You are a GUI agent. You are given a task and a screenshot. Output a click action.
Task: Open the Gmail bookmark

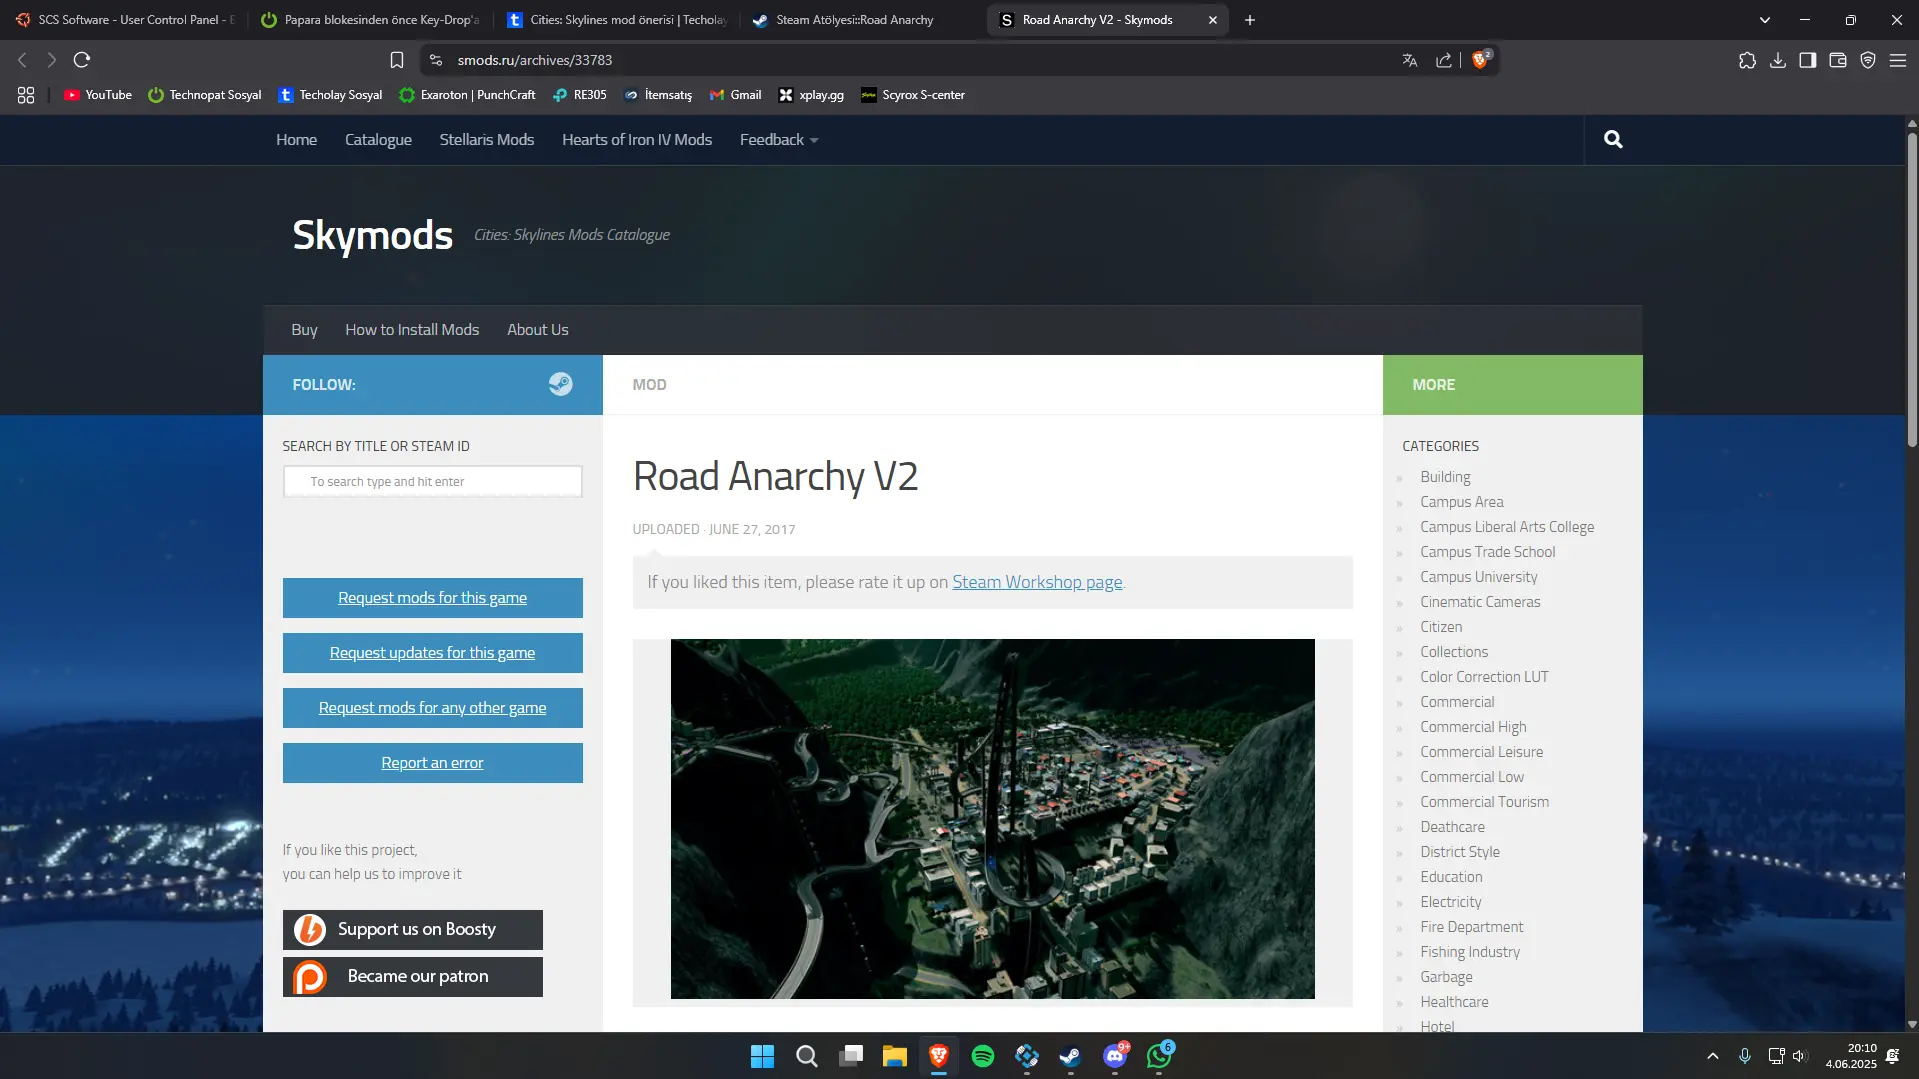(x=736, y=95)
